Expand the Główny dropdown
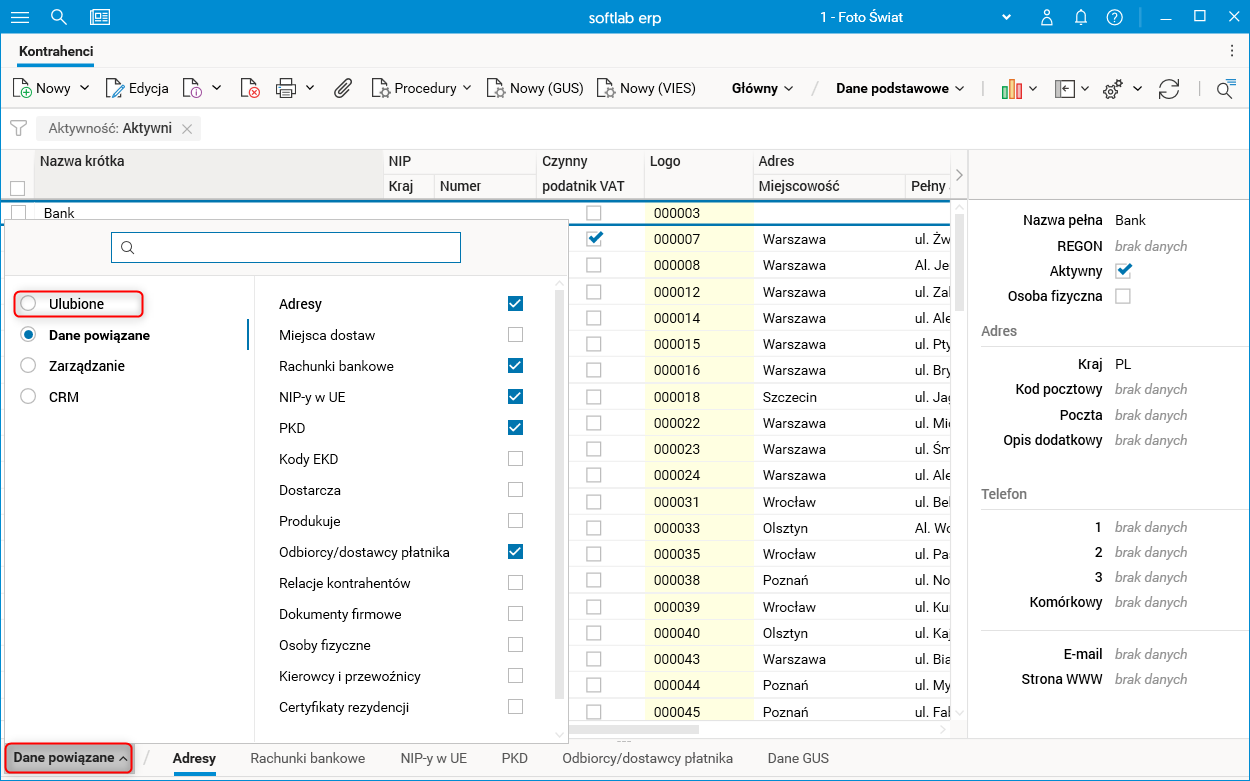The width and height of the screenshot is (1250, 781). point(762,88)
